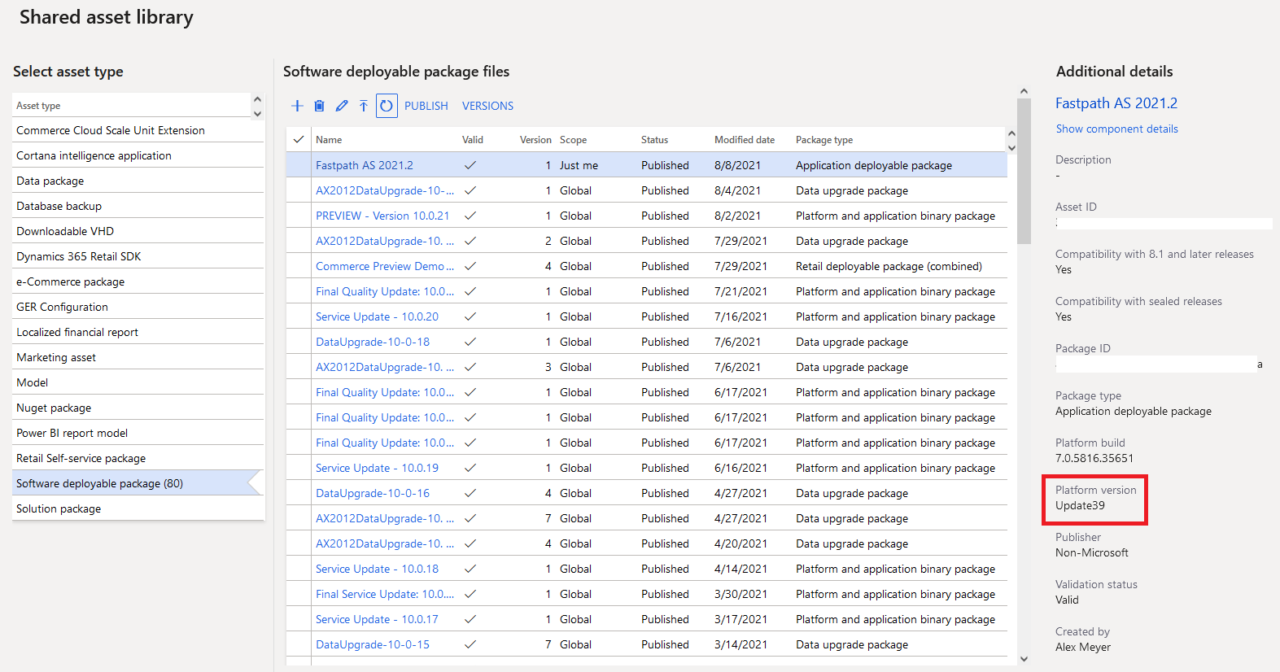1280x672 pixels.
Task: Toggle the select-all checkmark in grid header
Action: (297, 139)
